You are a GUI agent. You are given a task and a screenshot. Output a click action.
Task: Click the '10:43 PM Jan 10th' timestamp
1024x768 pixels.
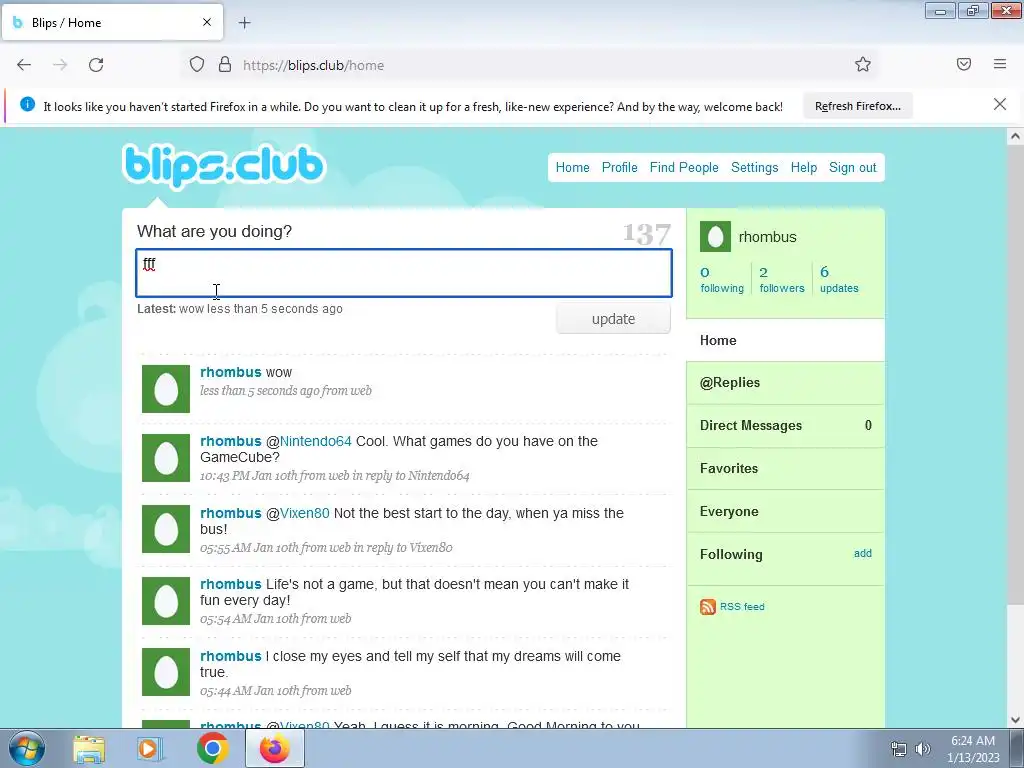click(x=248, y=475)
